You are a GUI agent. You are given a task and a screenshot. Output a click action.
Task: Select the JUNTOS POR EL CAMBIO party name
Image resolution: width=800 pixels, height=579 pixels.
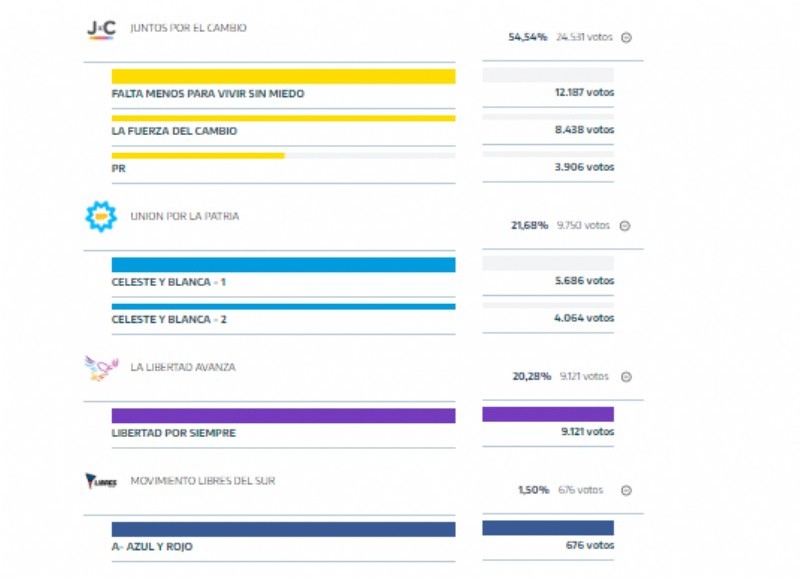pos(188,28)
